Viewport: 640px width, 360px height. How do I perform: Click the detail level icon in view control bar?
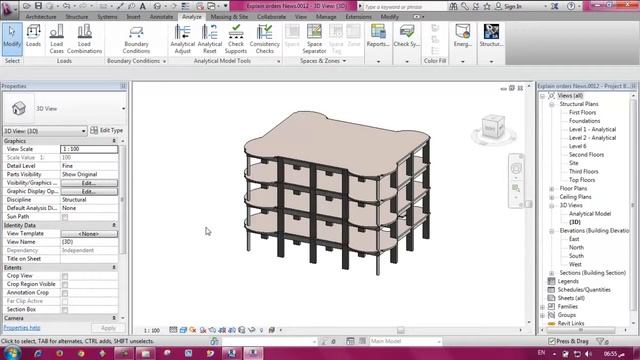pyautogui.click(x=173, y=330)
